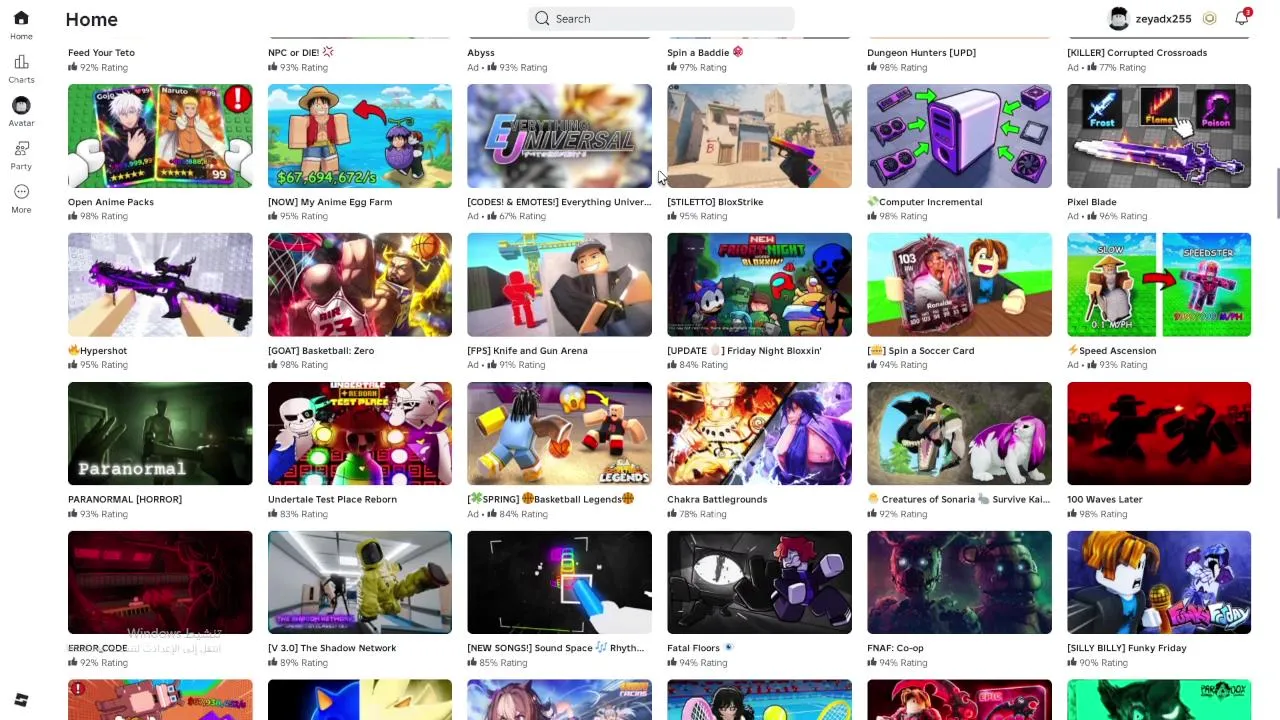Click the 100 Waves Later title text
This screenshot has width=1280, height=720.
coord(1105,499)
